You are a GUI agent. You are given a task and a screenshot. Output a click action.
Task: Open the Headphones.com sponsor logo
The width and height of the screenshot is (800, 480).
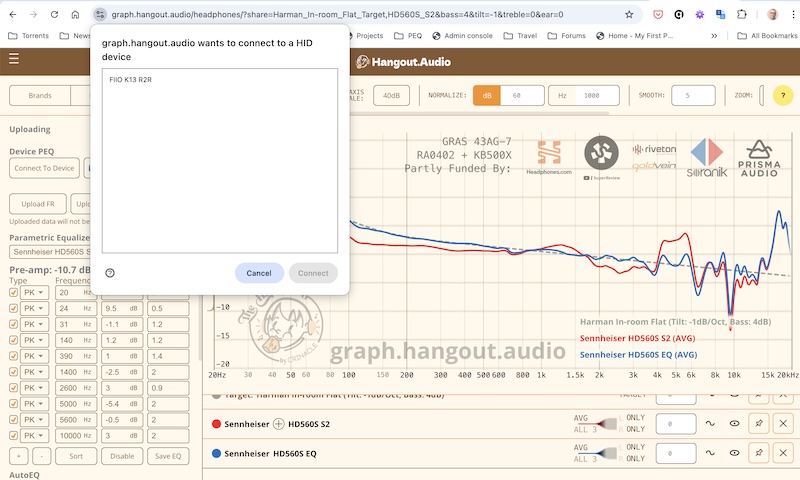pyautogui.click(x=549, y=158)
